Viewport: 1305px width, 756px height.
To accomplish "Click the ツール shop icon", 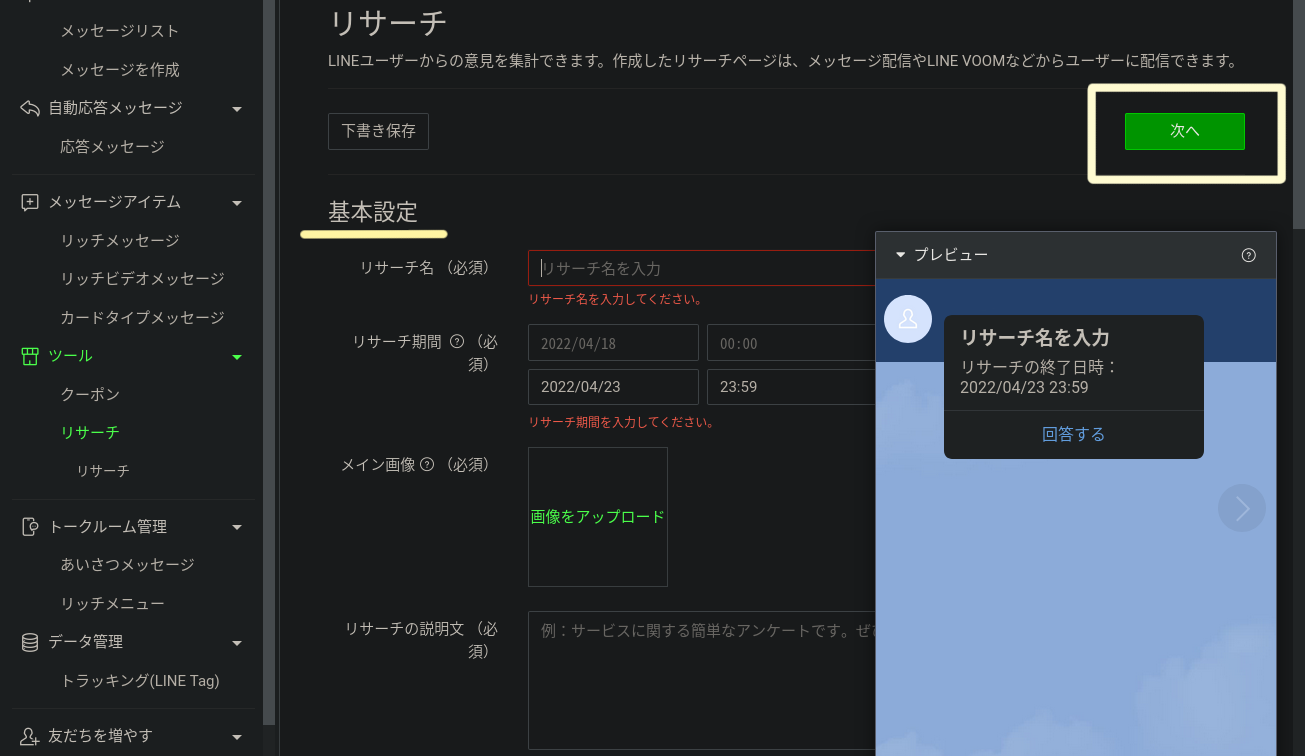I will (x=30, y=356).
